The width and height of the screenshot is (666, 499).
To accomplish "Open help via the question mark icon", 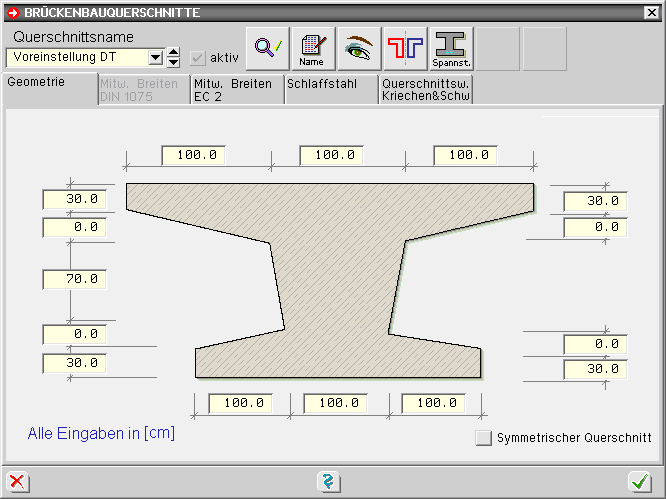I will (x=328, y=482).
